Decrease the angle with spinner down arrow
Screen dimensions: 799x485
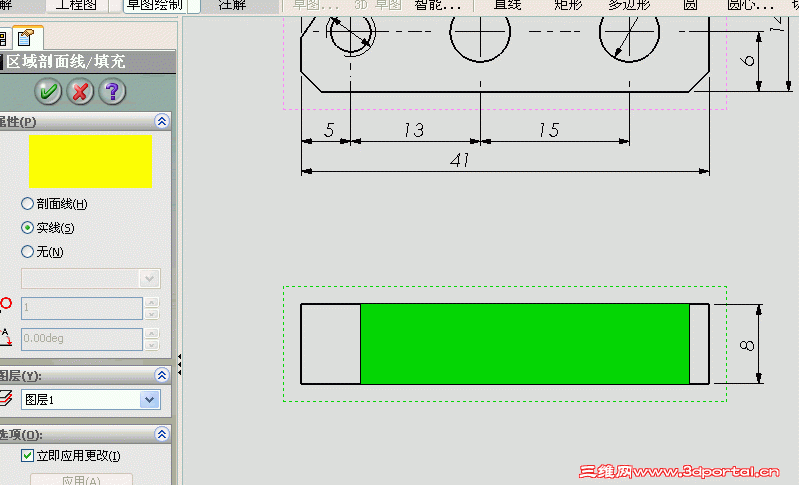(151, 345)
